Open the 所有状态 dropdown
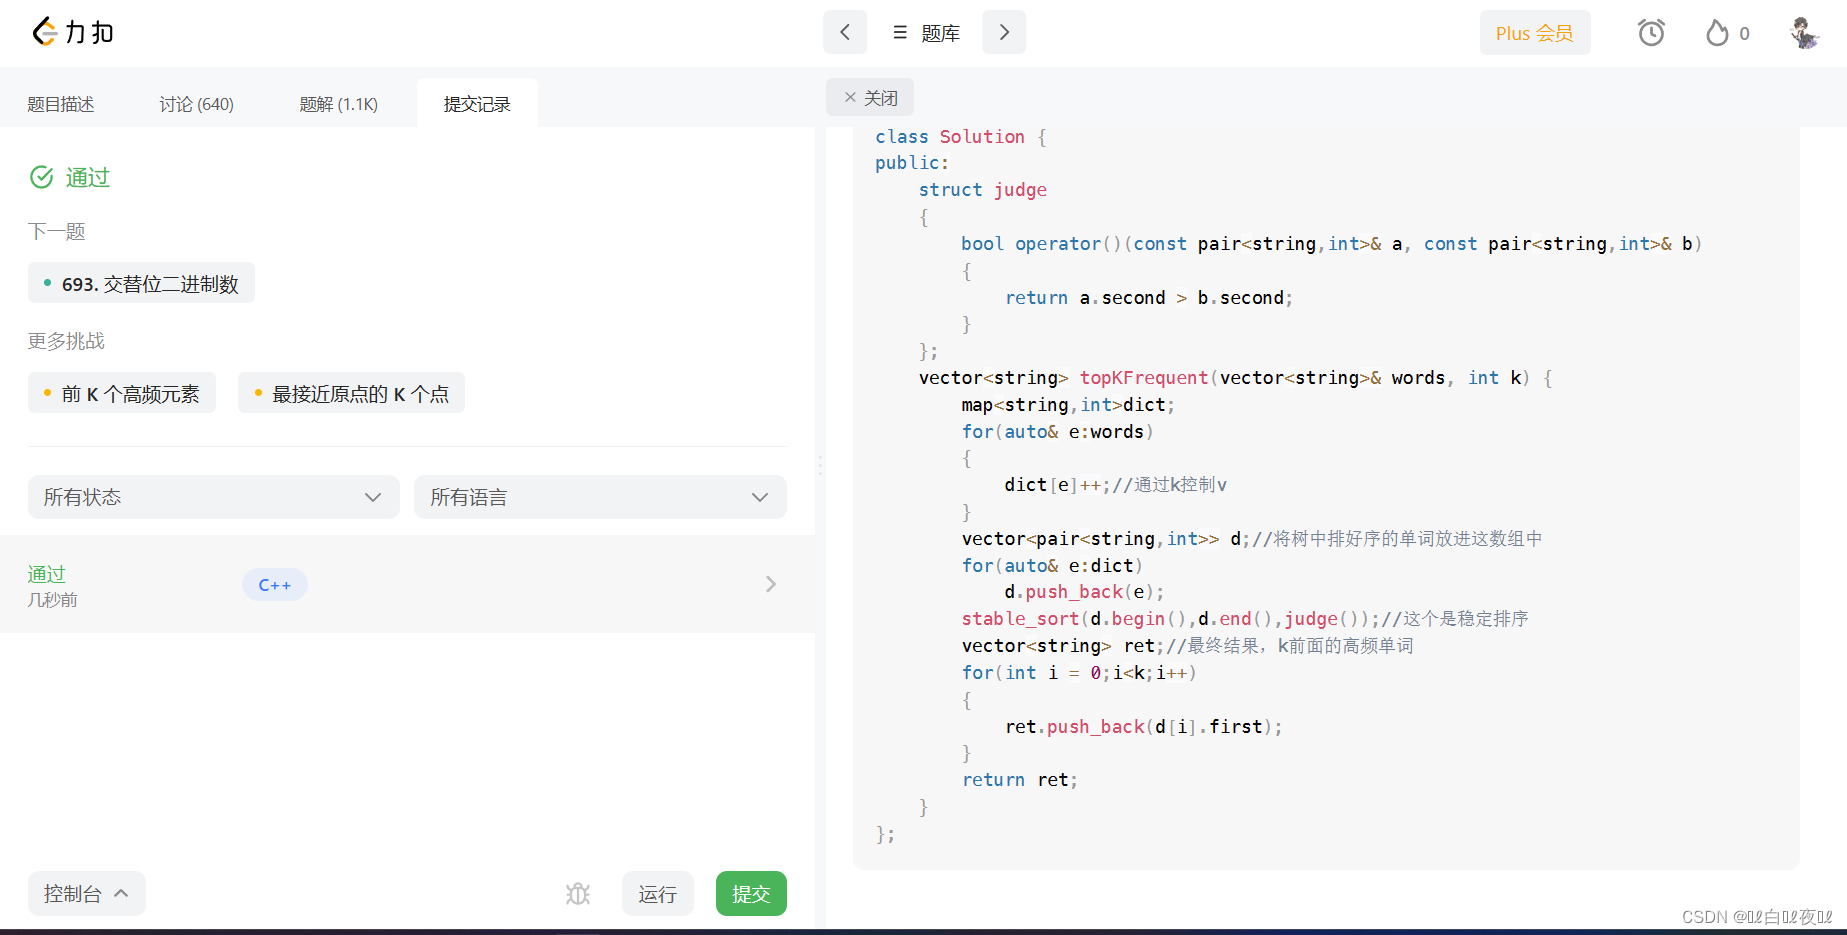1847x935 pixels. [212, 497]
